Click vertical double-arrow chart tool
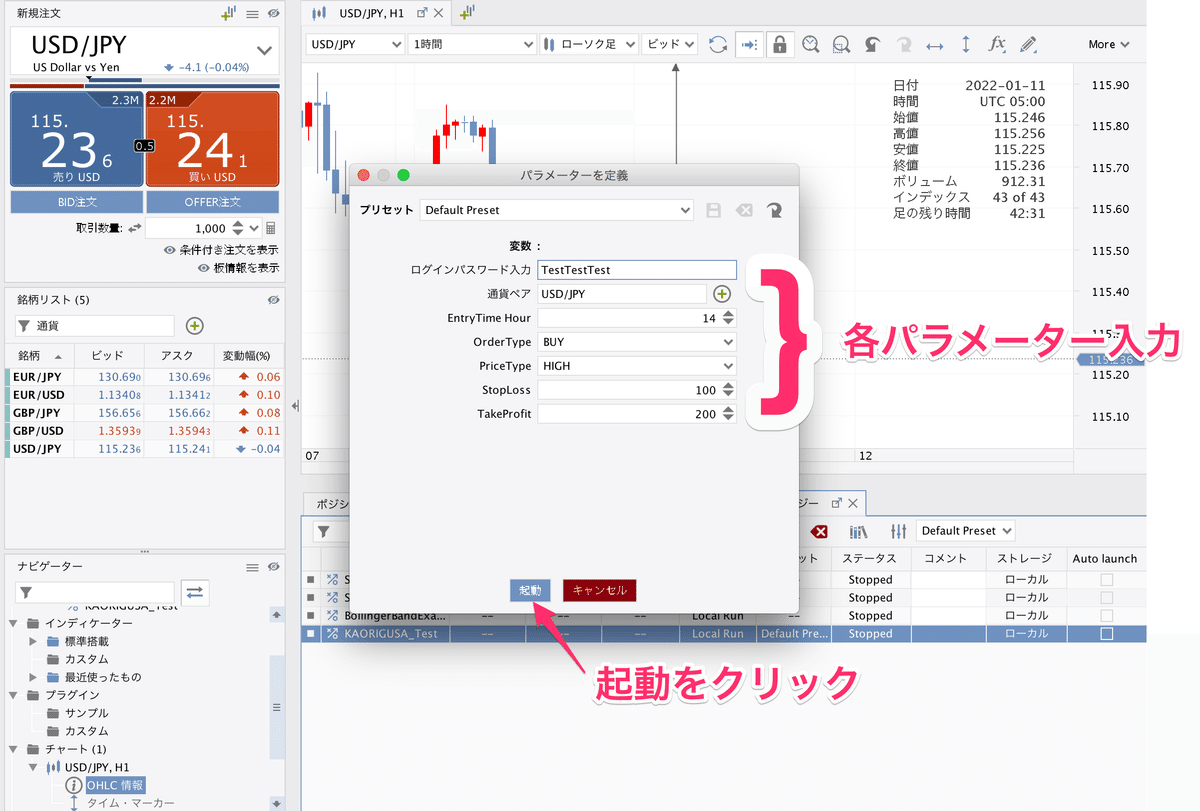This screenshot has height=811, width=1200. click(965, 44)
